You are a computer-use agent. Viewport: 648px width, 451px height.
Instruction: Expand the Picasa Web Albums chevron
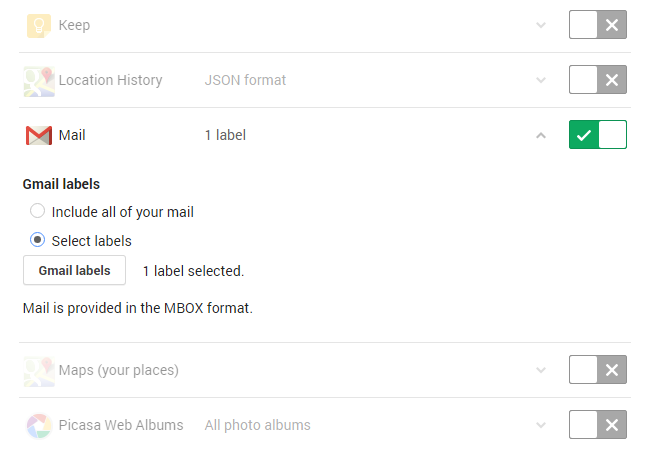(x=541, y=425)
